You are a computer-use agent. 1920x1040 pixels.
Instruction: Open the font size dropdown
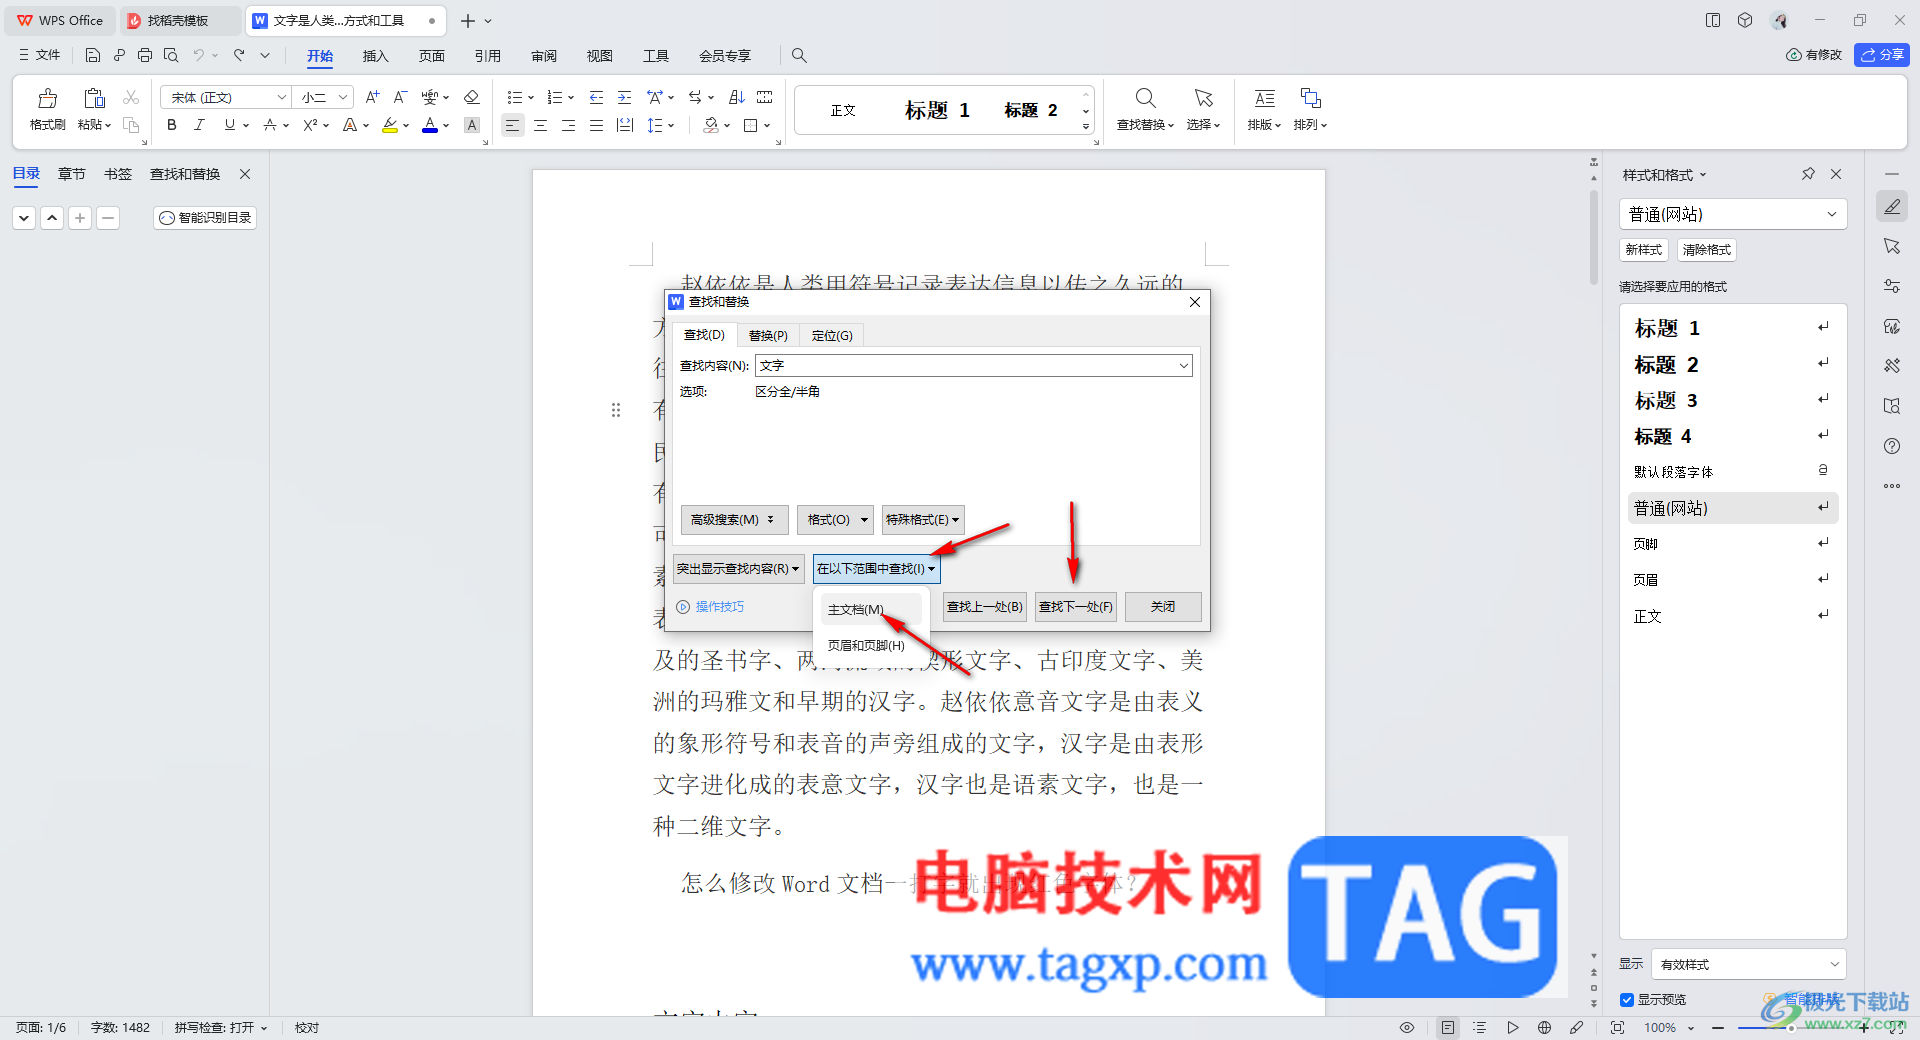pos(343,97)
